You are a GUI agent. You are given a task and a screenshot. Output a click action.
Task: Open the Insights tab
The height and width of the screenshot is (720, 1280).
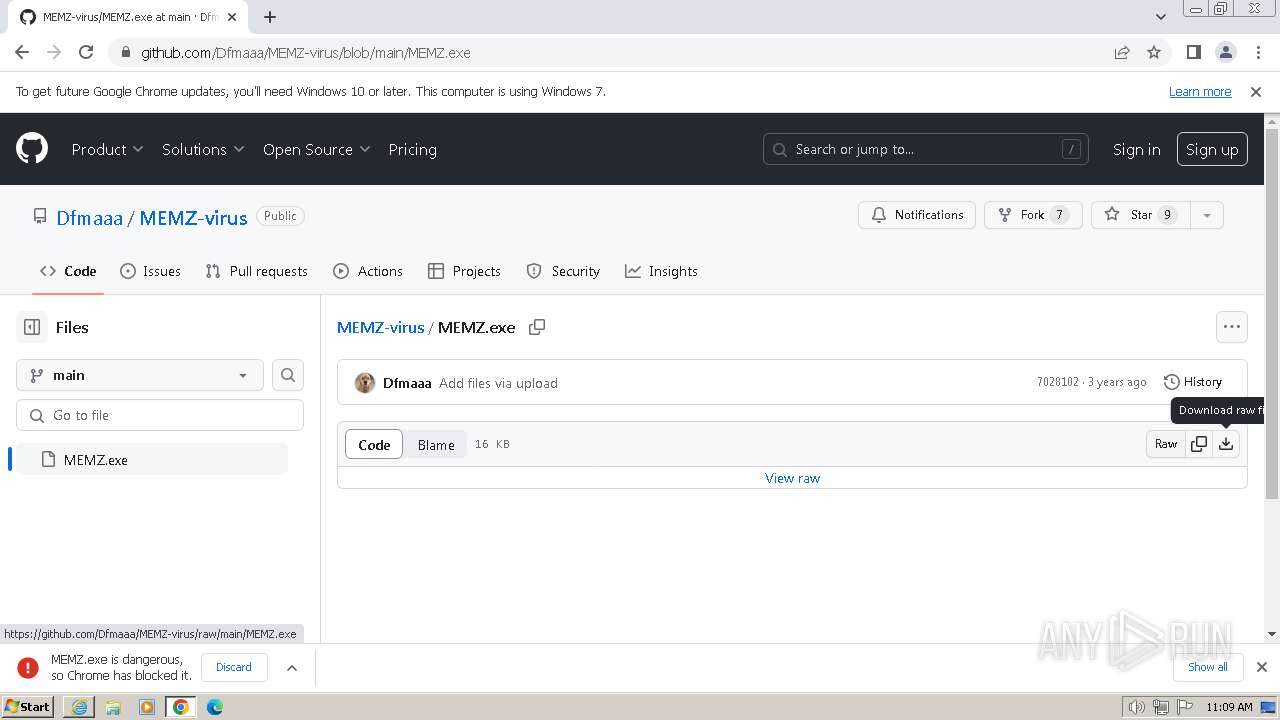(x=661, y=271)
